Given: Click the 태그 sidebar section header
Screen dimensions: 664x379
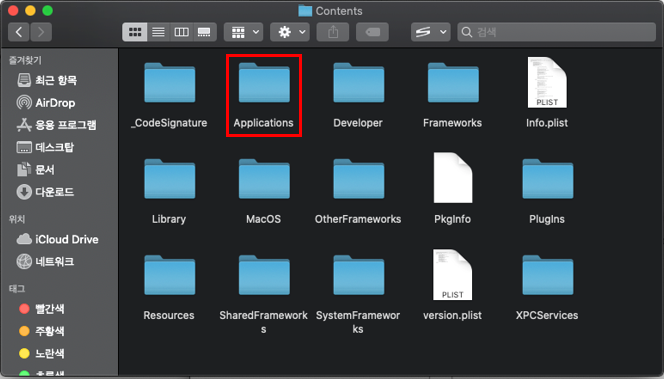Looking at the screenshot, I should point(17,288).
